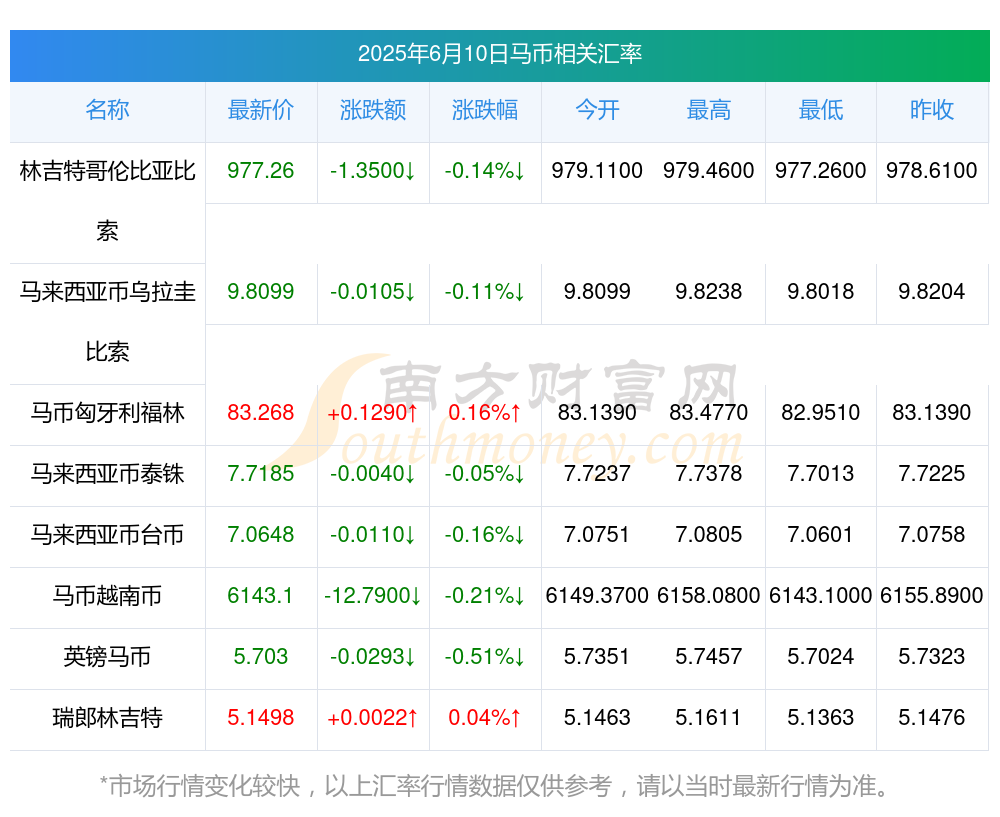Click the change value -12.7900↓
Image resolution: width=1000 pixels, height=817 pixels.
tap(373, 596)
